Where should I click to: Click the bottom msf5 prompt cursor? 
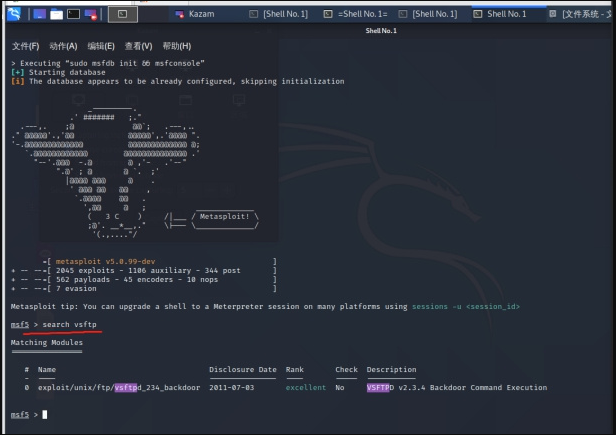pos(45,415)
